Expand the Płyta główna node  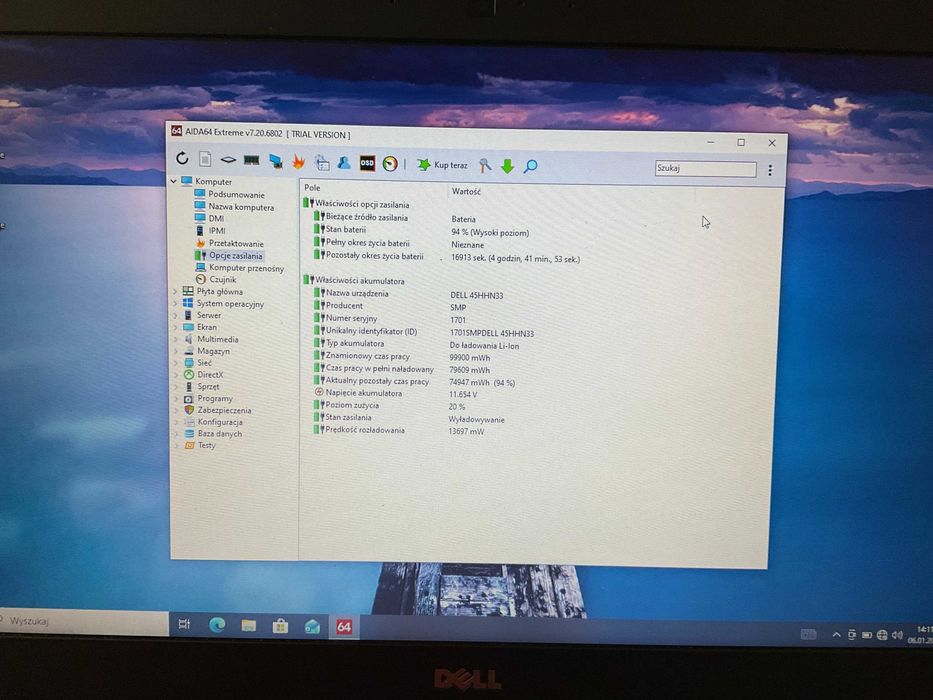point(175,292)
